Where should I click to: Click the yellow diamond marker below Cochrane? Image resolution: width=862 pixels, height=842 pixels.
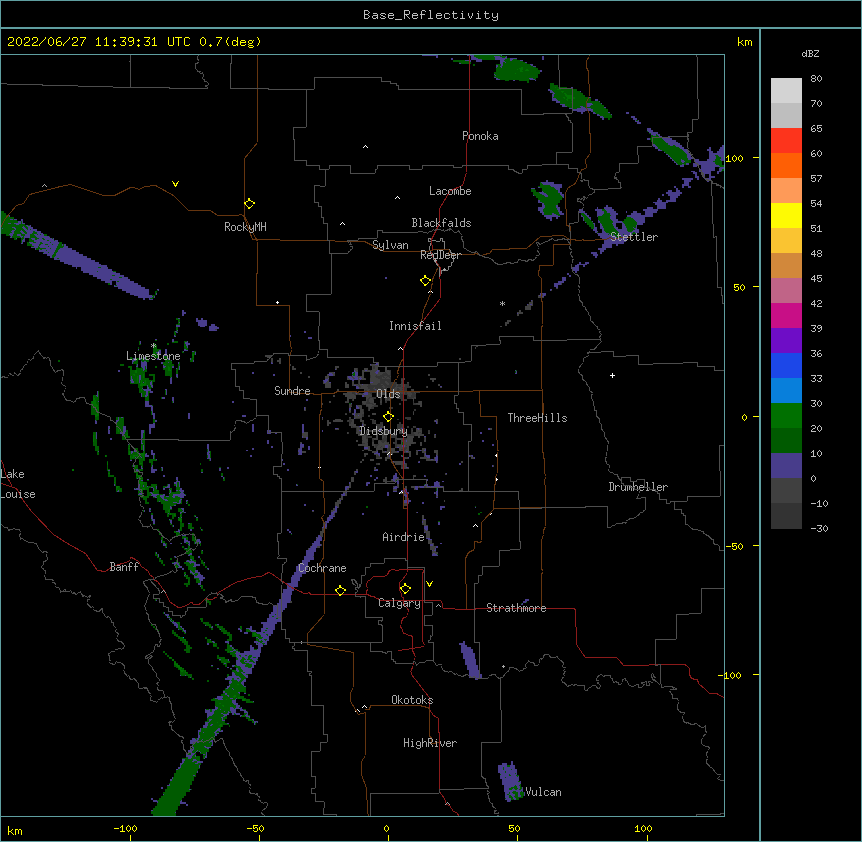[x=340, y=590]
